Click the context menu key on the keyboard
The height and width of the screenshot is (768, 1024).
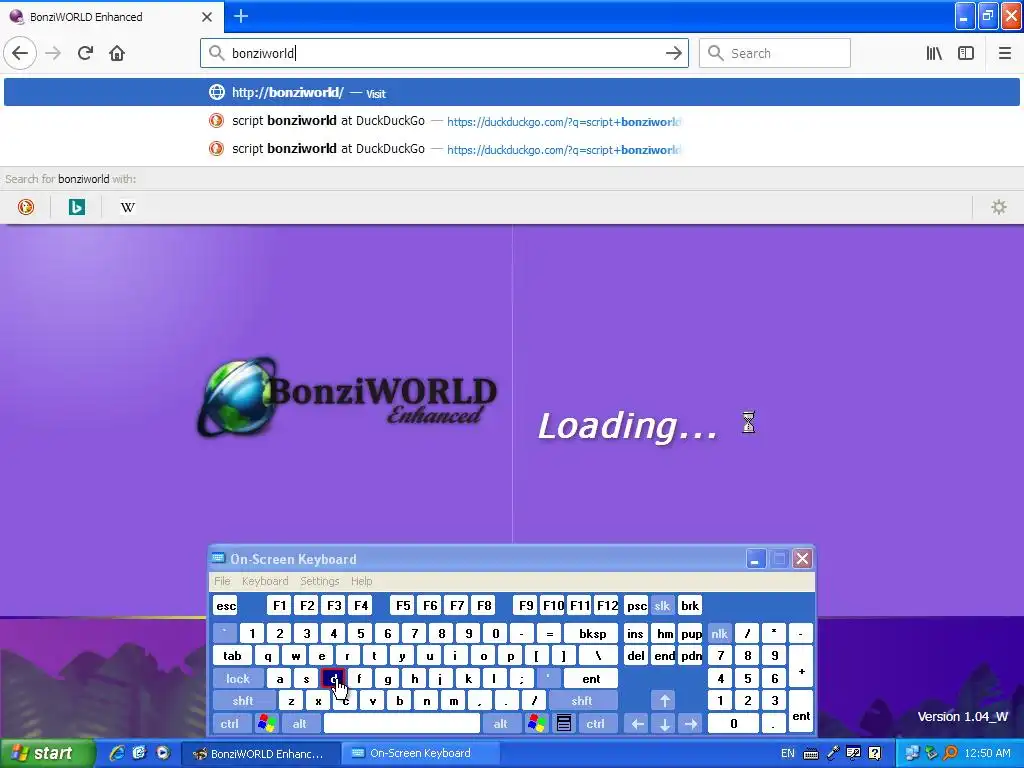(564, 724)
